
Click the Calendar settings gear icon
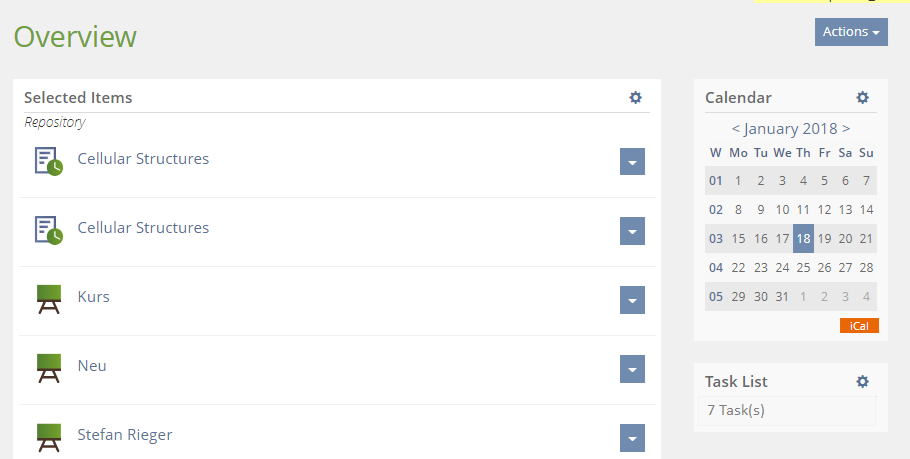[x=863, y=97]
